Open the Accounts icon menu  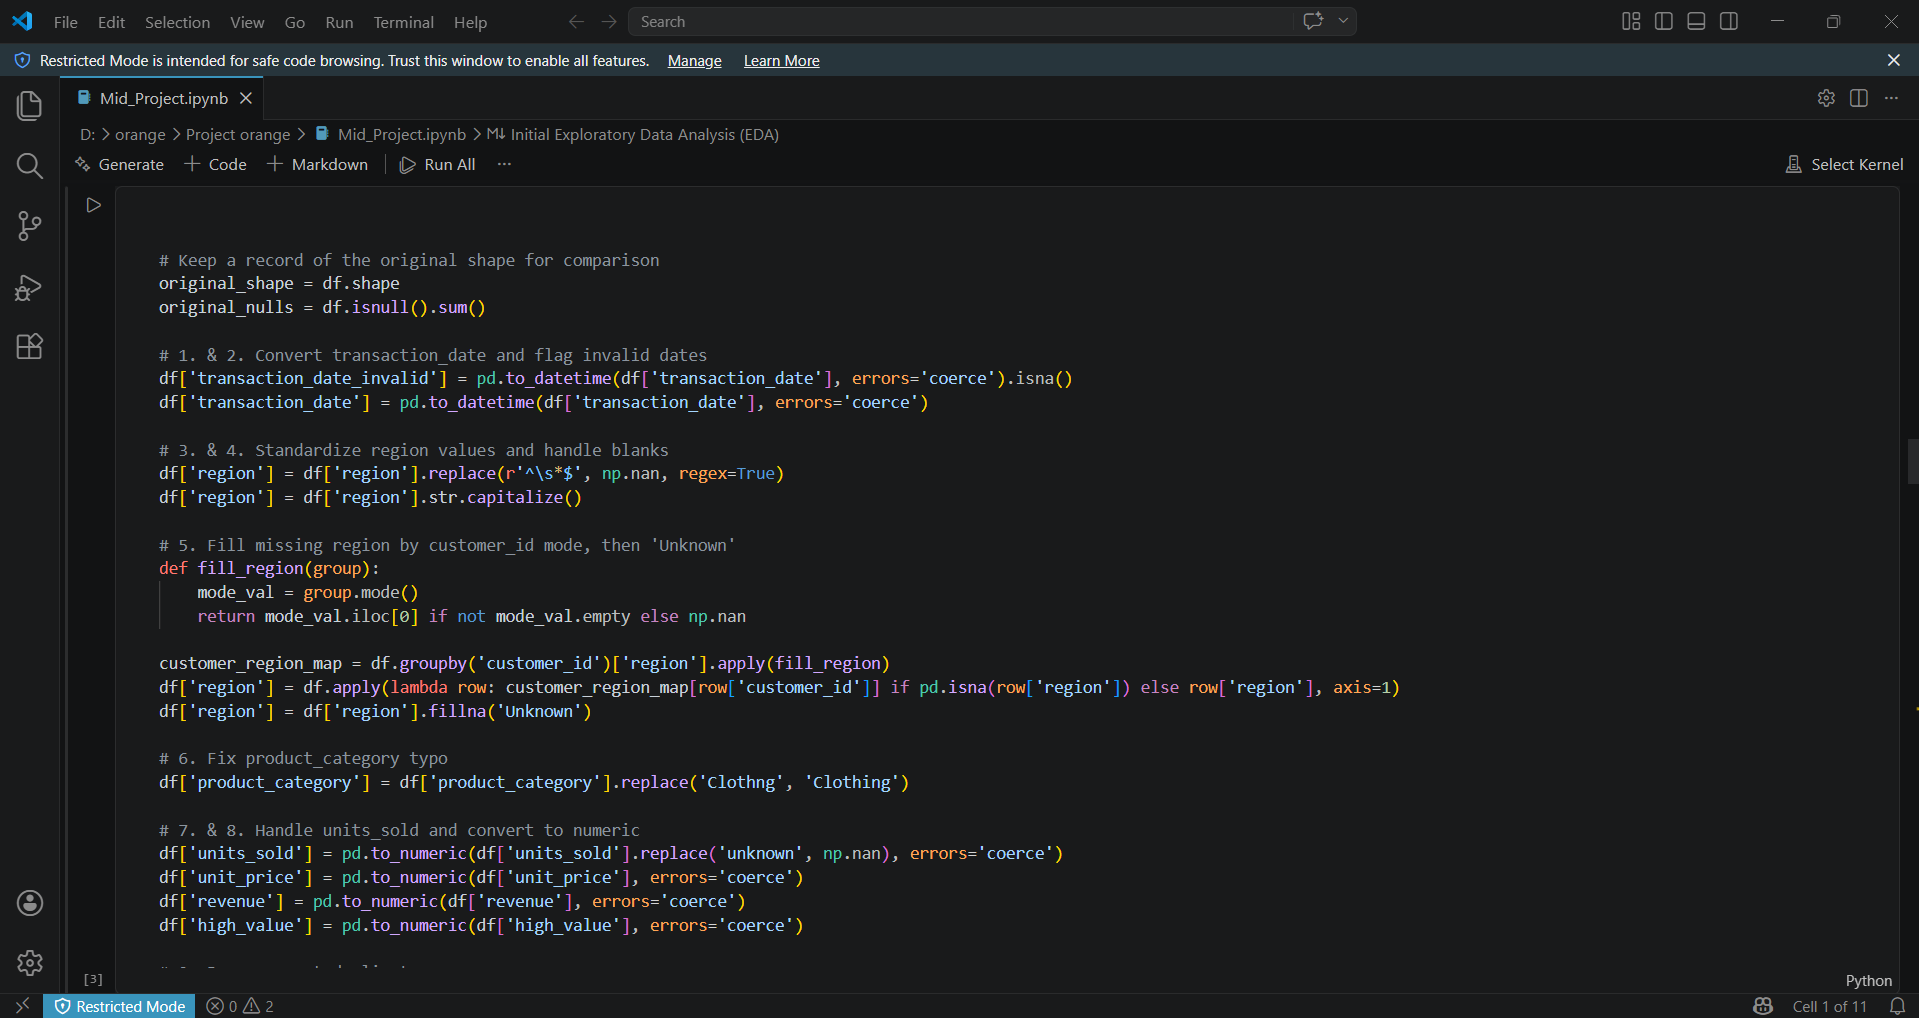tap(30, 903)
